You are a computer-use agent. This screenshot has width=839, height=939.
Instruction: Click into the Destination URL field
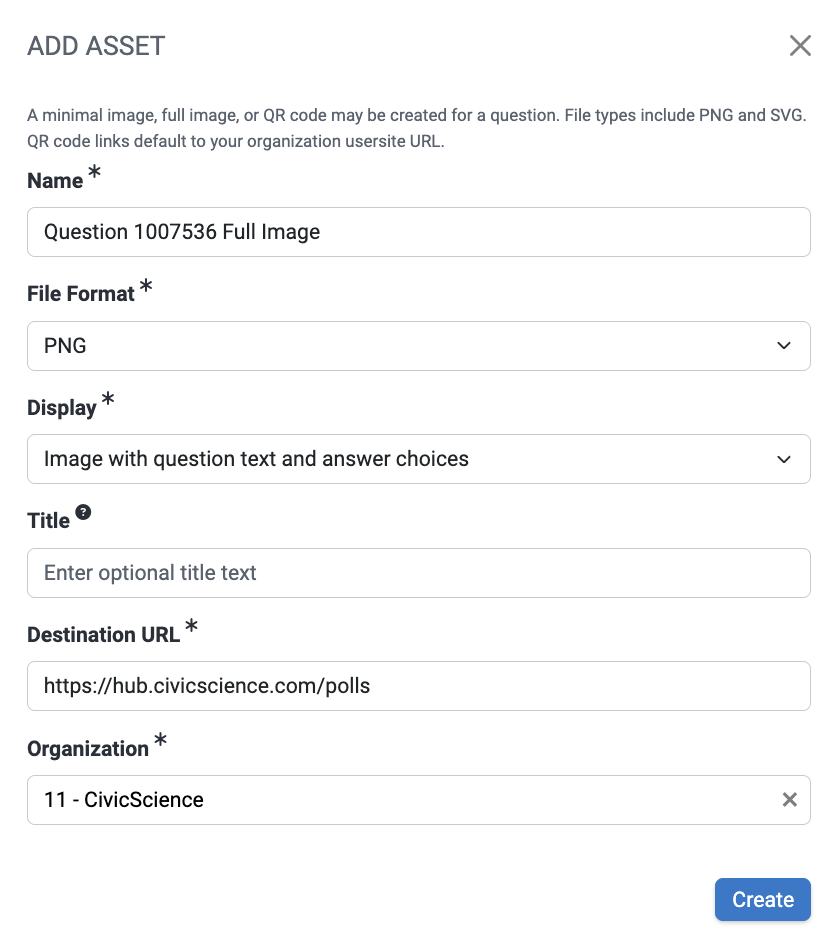click(418, 686)
